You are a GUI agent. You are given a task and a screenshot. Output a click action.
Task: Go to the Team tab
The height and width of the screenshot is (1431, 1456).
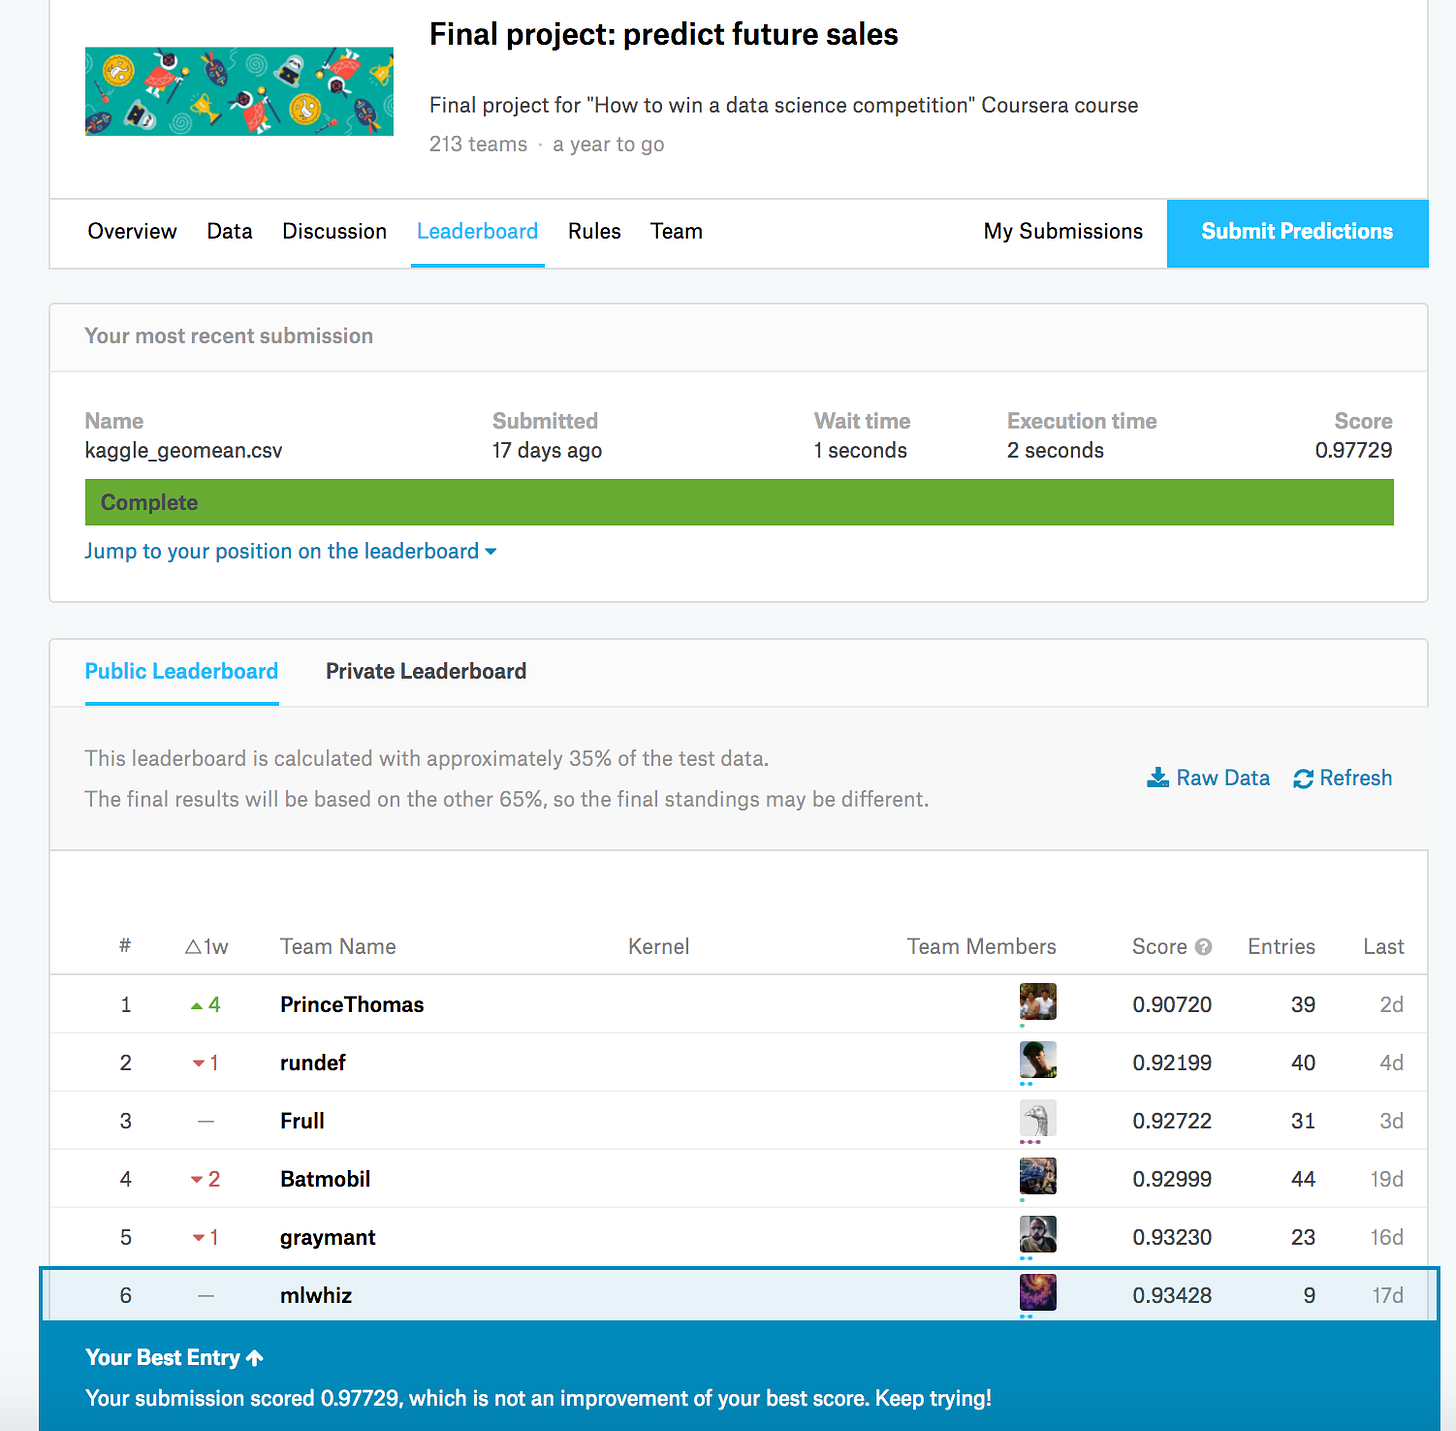point(677,232)
